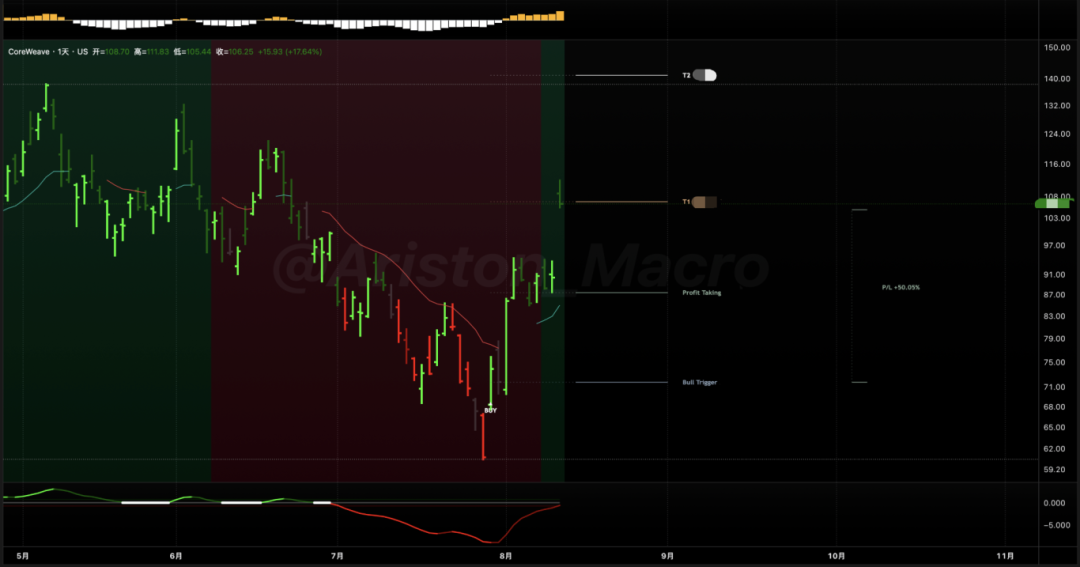Image resolution: width=1080 pixels, height=567 pixels.
Task: Select the green current price tag on axis
Action: pyautogui.click(x=1053, y=203)
